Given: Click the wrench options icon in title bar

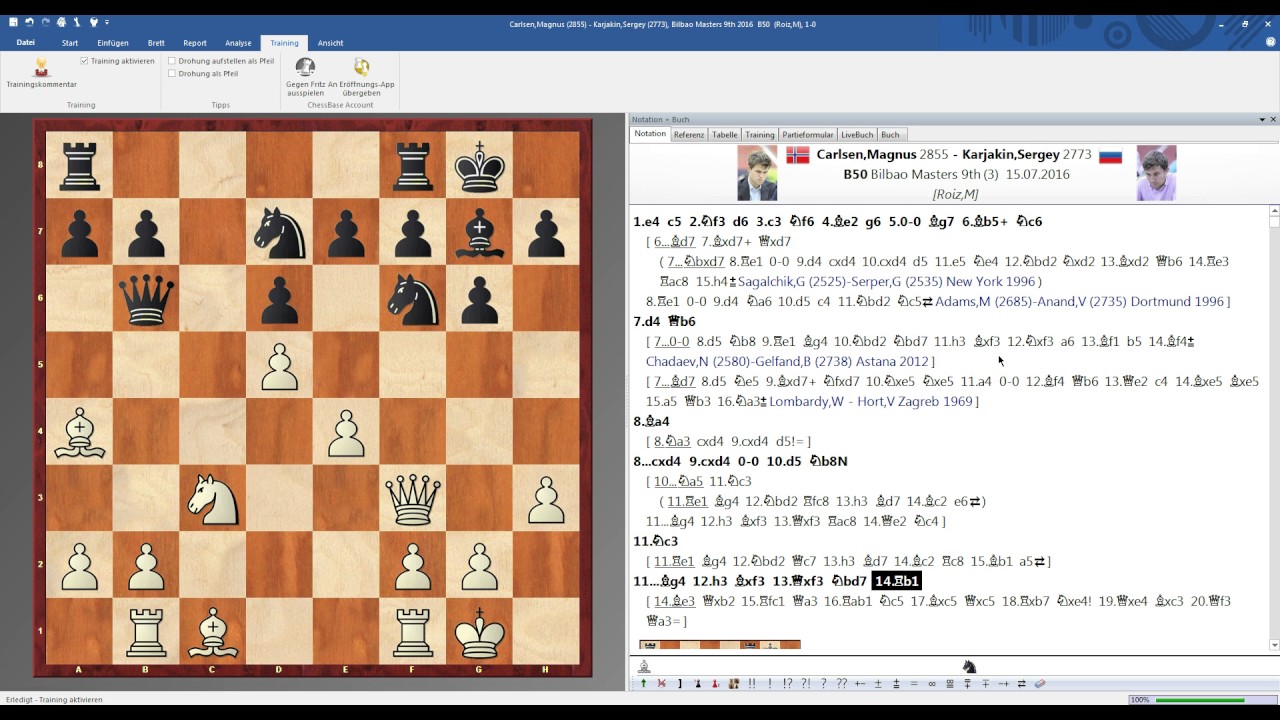Looking at the screenshot, I should tap(76, 22).
